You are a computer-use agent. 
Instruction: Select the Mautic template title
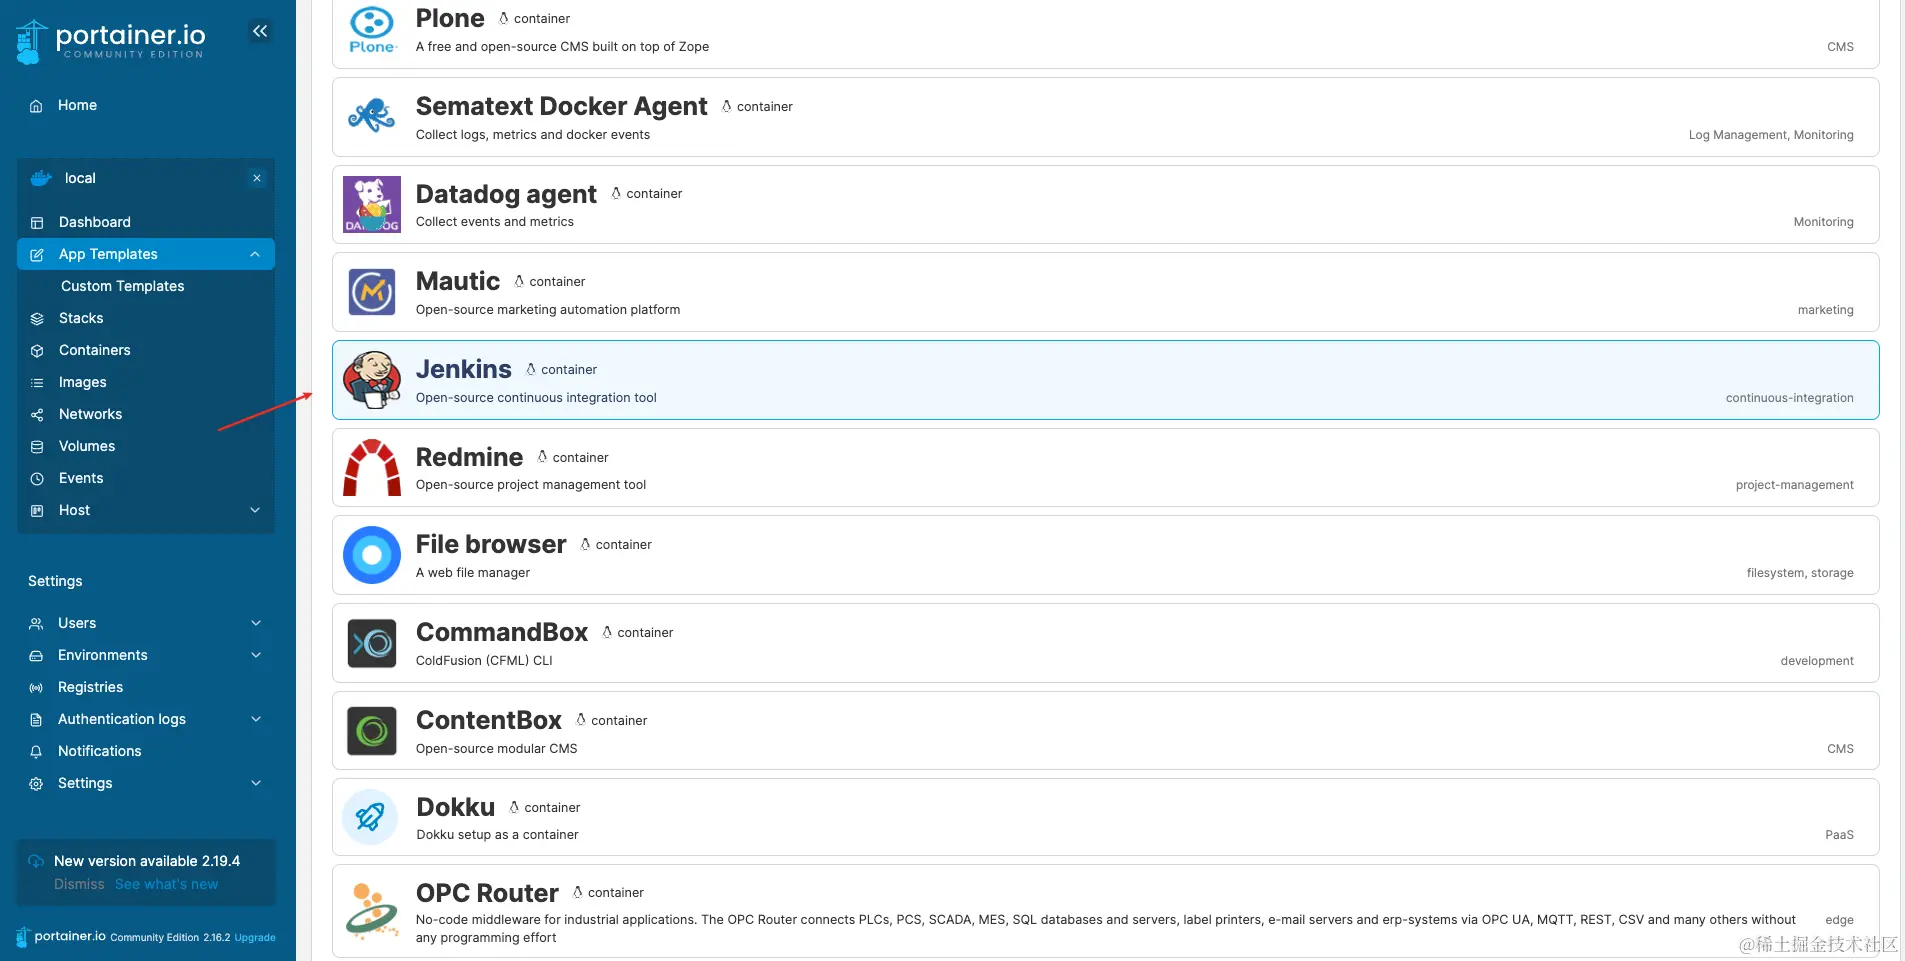[458, 281]
